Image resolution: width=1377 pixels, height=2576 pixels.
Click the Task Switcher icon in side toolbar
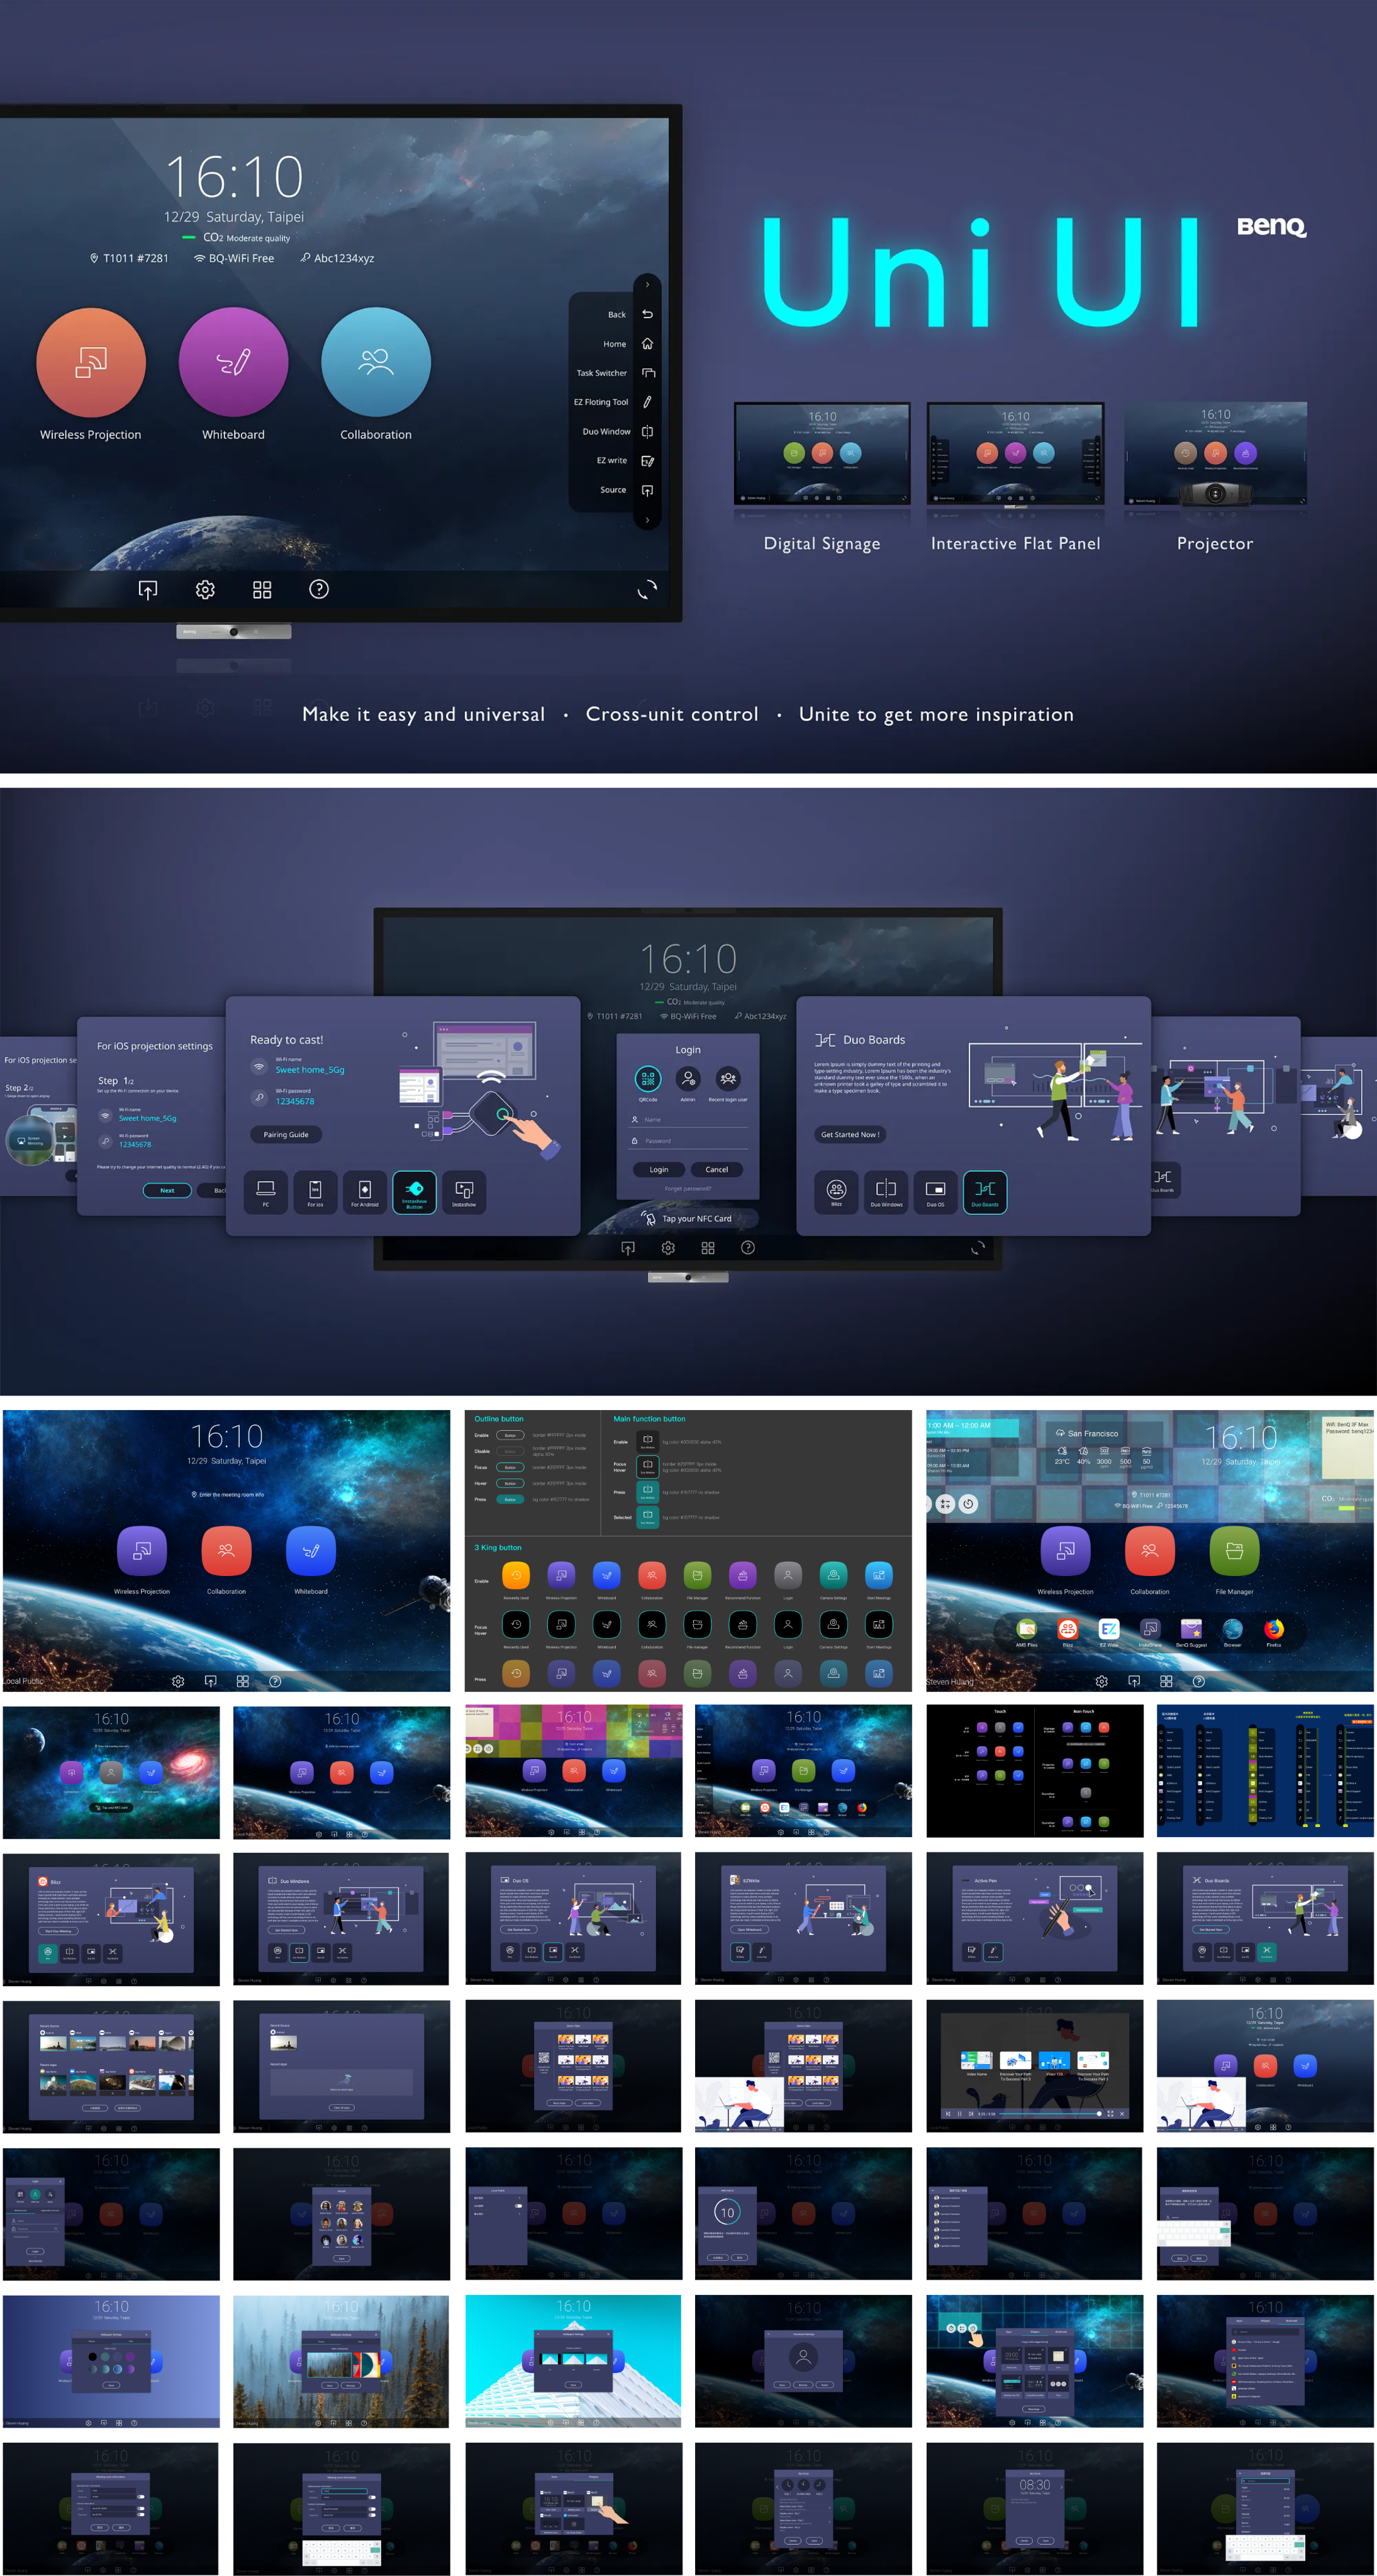tap(648, 373)
